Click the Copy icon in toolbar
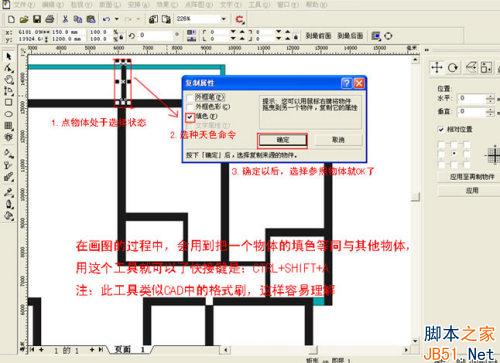 78,19
